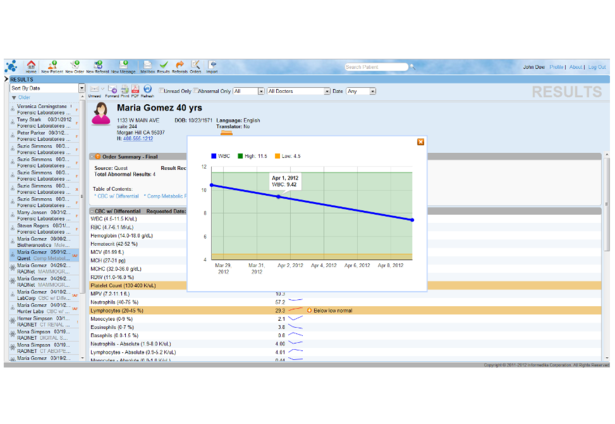Open the All results filter dropdown

(249, 91)
